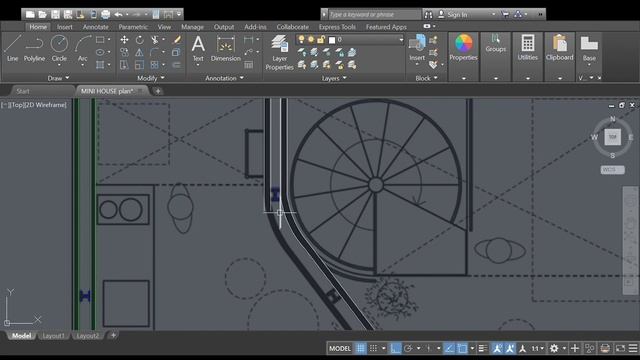Activate the Rotate tool
The width and height of the screenshot is (640, 360).
point(140,40)
